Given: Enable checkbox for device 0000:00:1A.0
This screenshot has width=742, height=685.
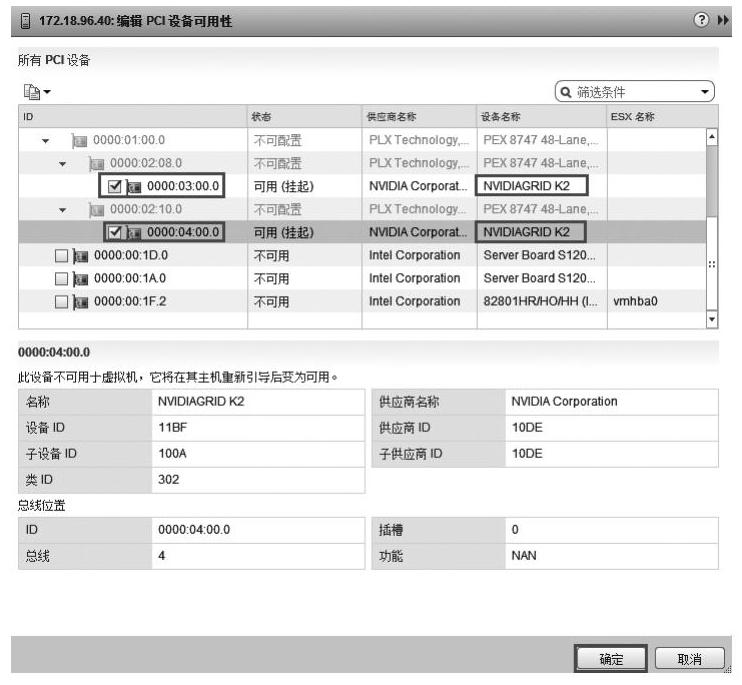Looking at the screenshot, I should [61, 278].
